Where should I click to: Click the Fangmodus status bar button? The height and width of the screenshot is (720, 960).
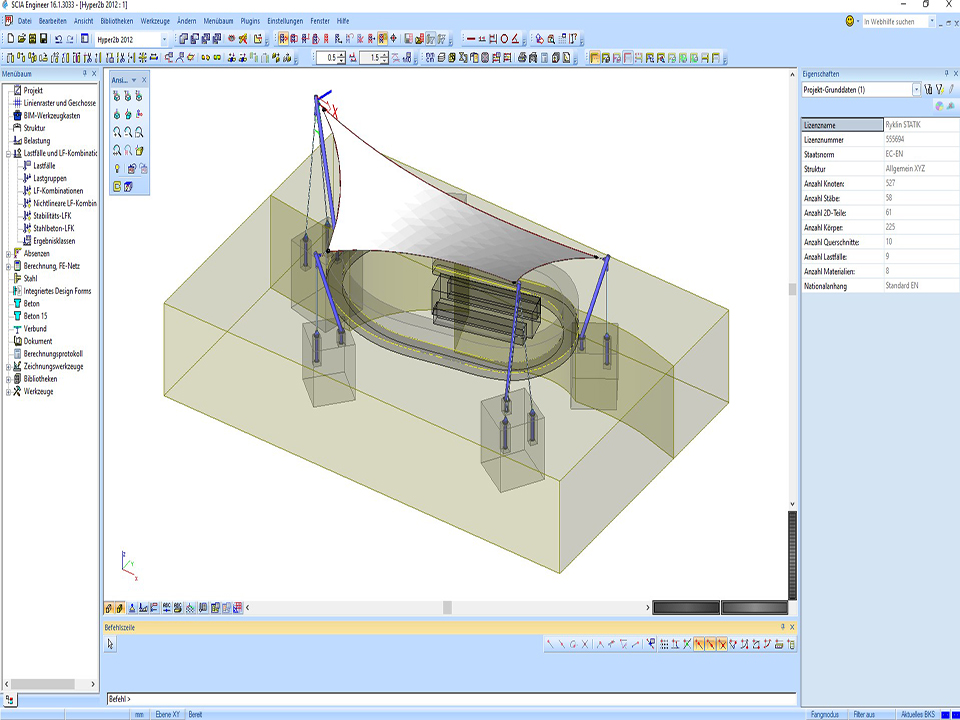tap(826, 714)
